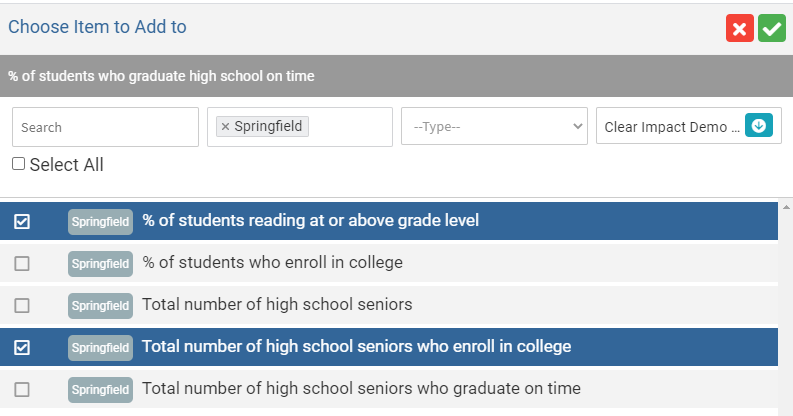Click Springfield badge beside enroll in college percentage

(100, 264)
